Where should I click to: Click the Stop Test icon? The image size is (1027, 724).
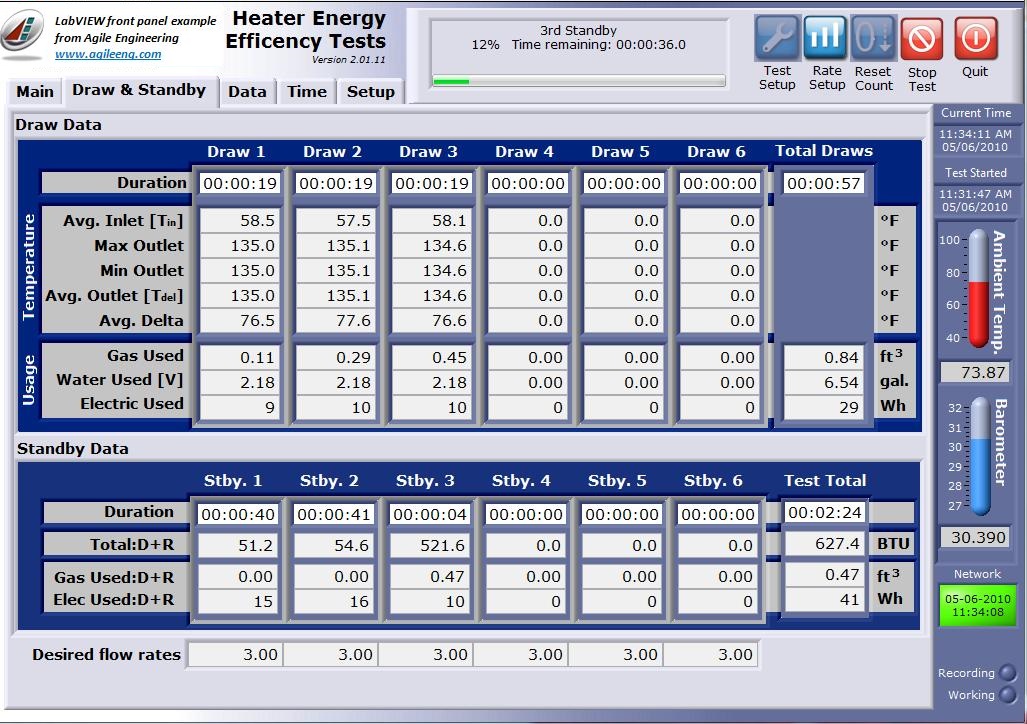(x=921, y=40)
